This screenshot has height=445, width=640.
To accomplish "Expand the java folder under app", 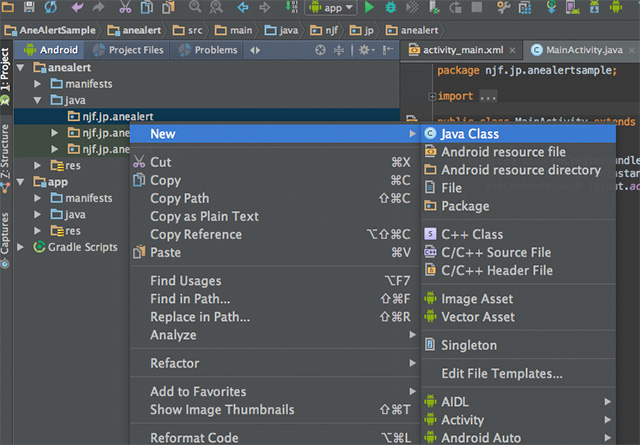I will (x=37, y=214).
